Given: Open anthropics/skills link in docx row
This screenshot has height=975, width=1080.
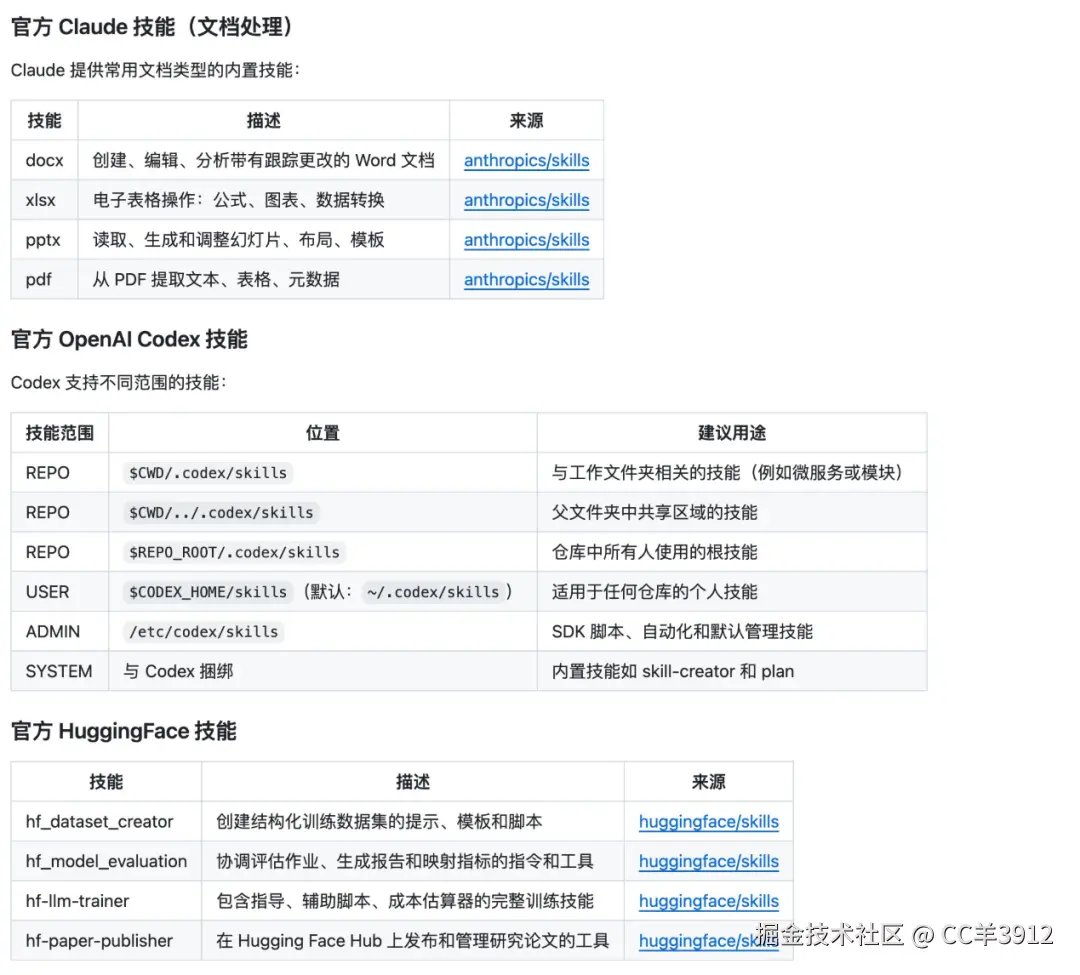Looking at the screenshot, I should pyautogui.click(x=526, y=160).
